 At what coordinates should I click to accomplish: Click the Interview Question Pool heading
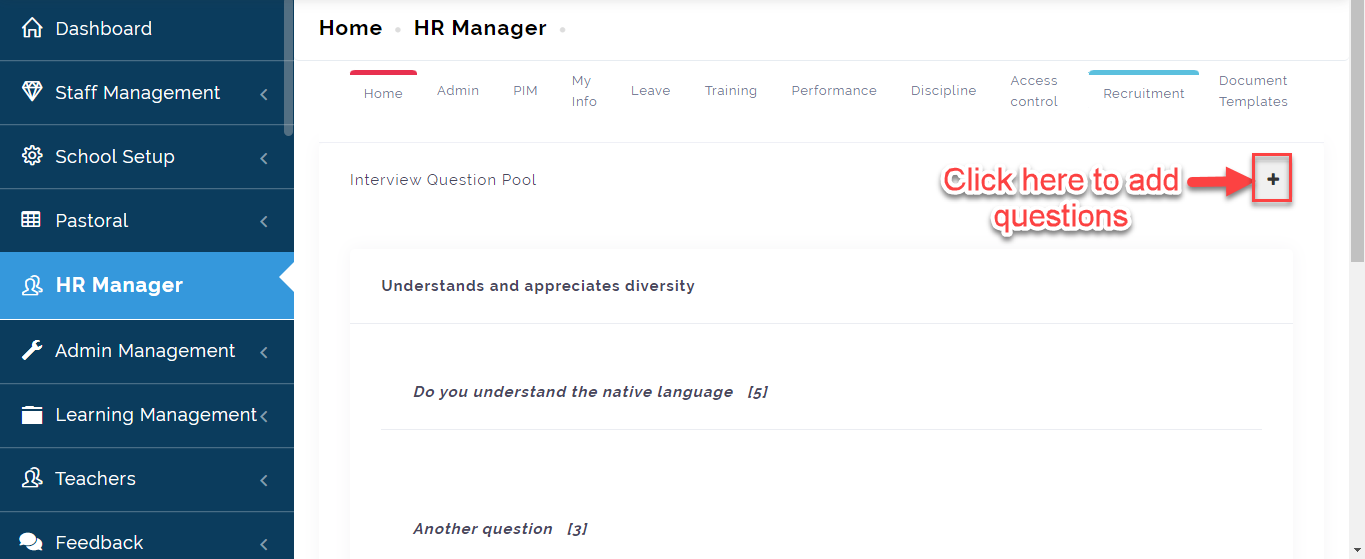[x=443, y=180]
